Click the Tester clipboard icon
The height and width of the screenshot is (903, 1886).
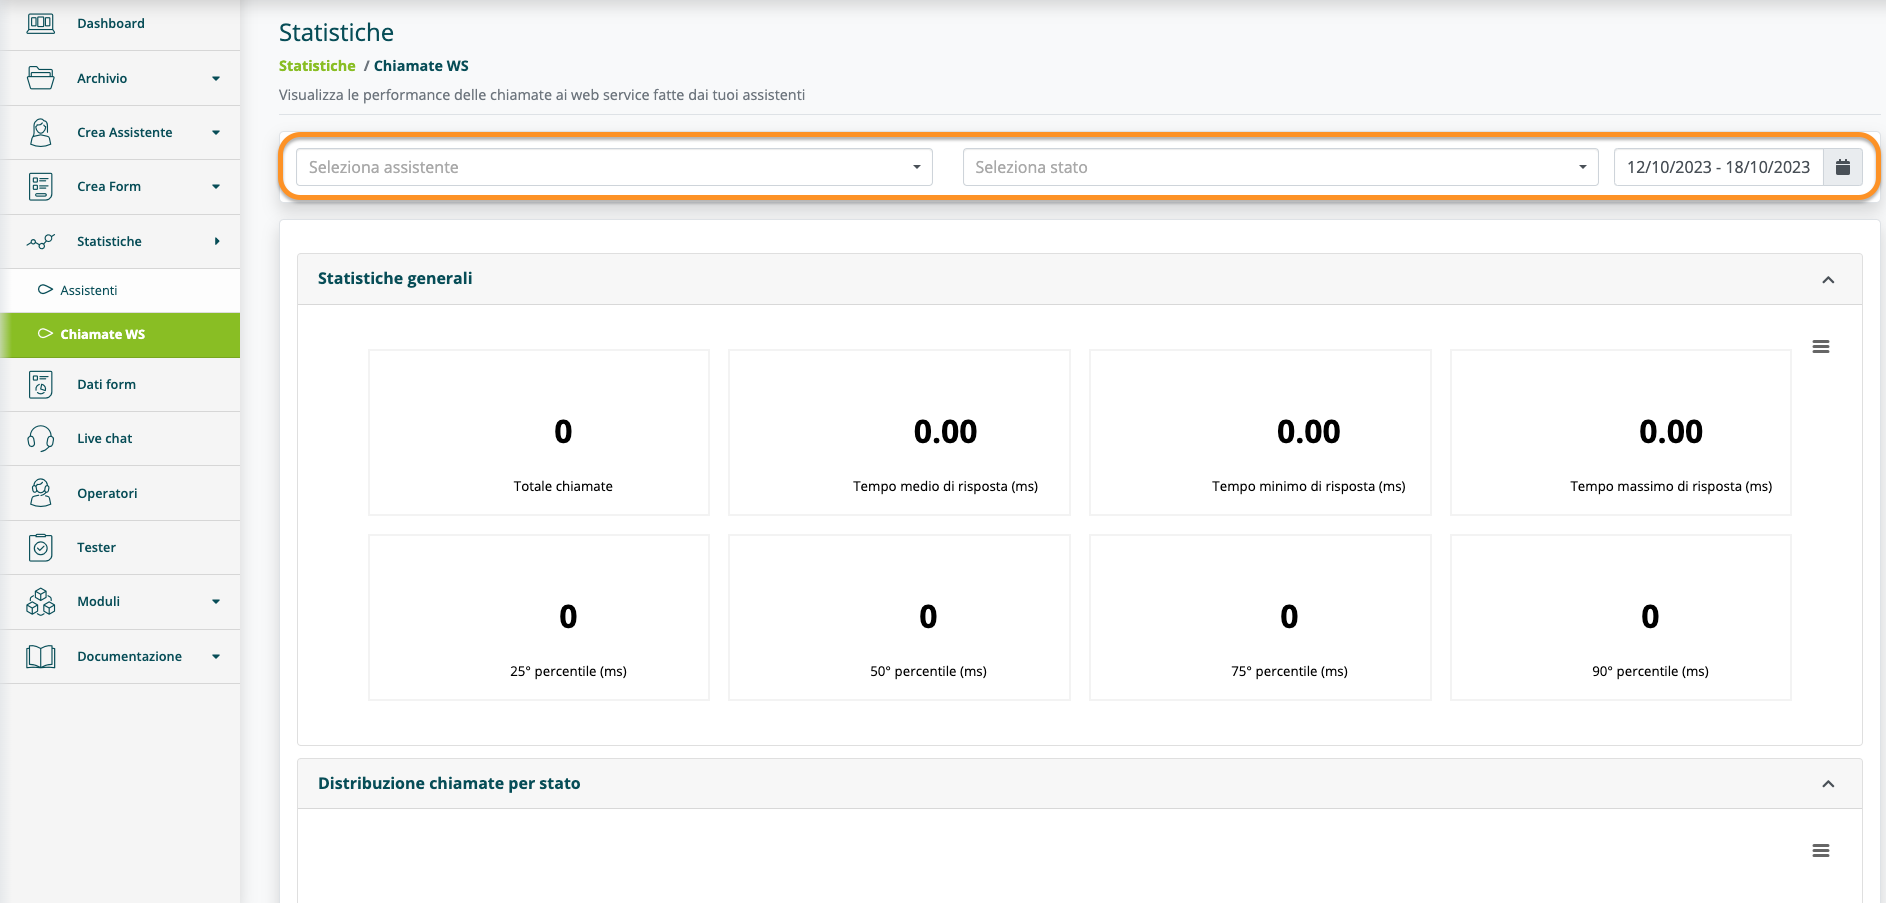(x=41, y=547)
